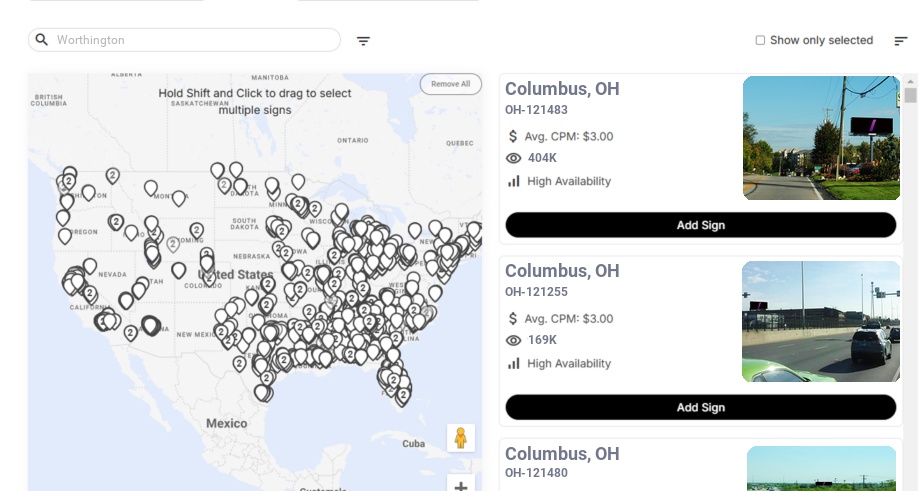Add Sign for Columbus OH-121483
Image resolution: width=920 pixels, height=491 pixels.
click(700, 225)
